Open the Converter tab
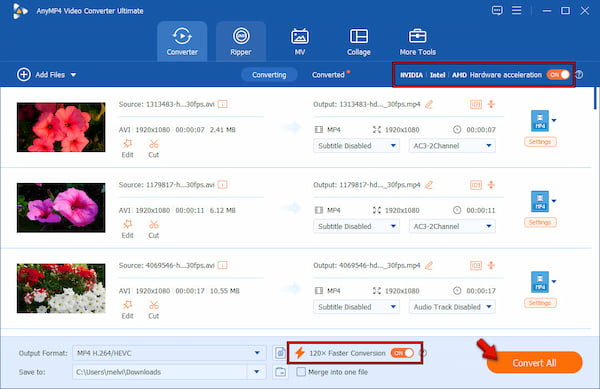 (182, 42)
